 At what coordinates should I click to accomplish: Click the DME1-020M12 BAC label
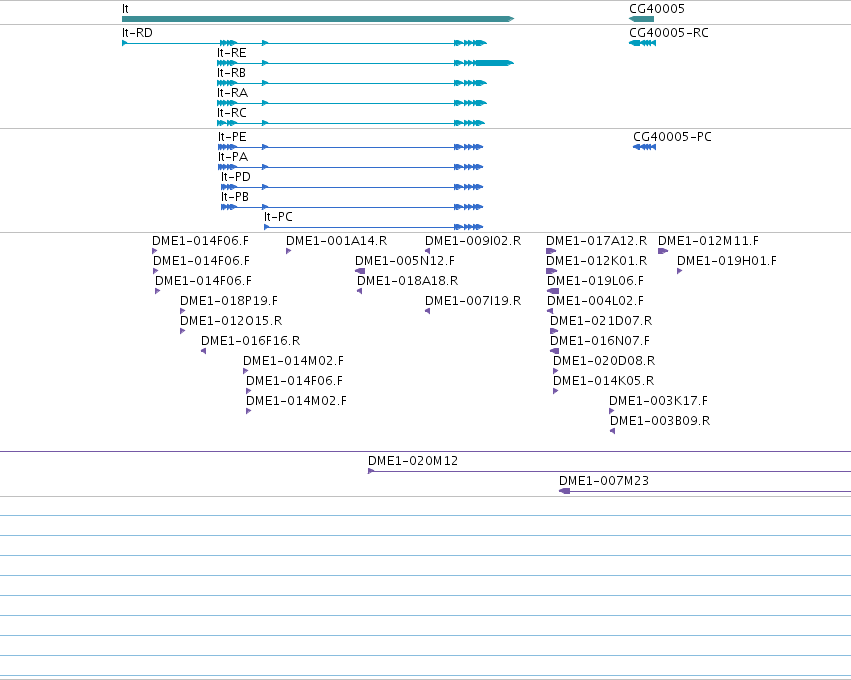(413, 461)
